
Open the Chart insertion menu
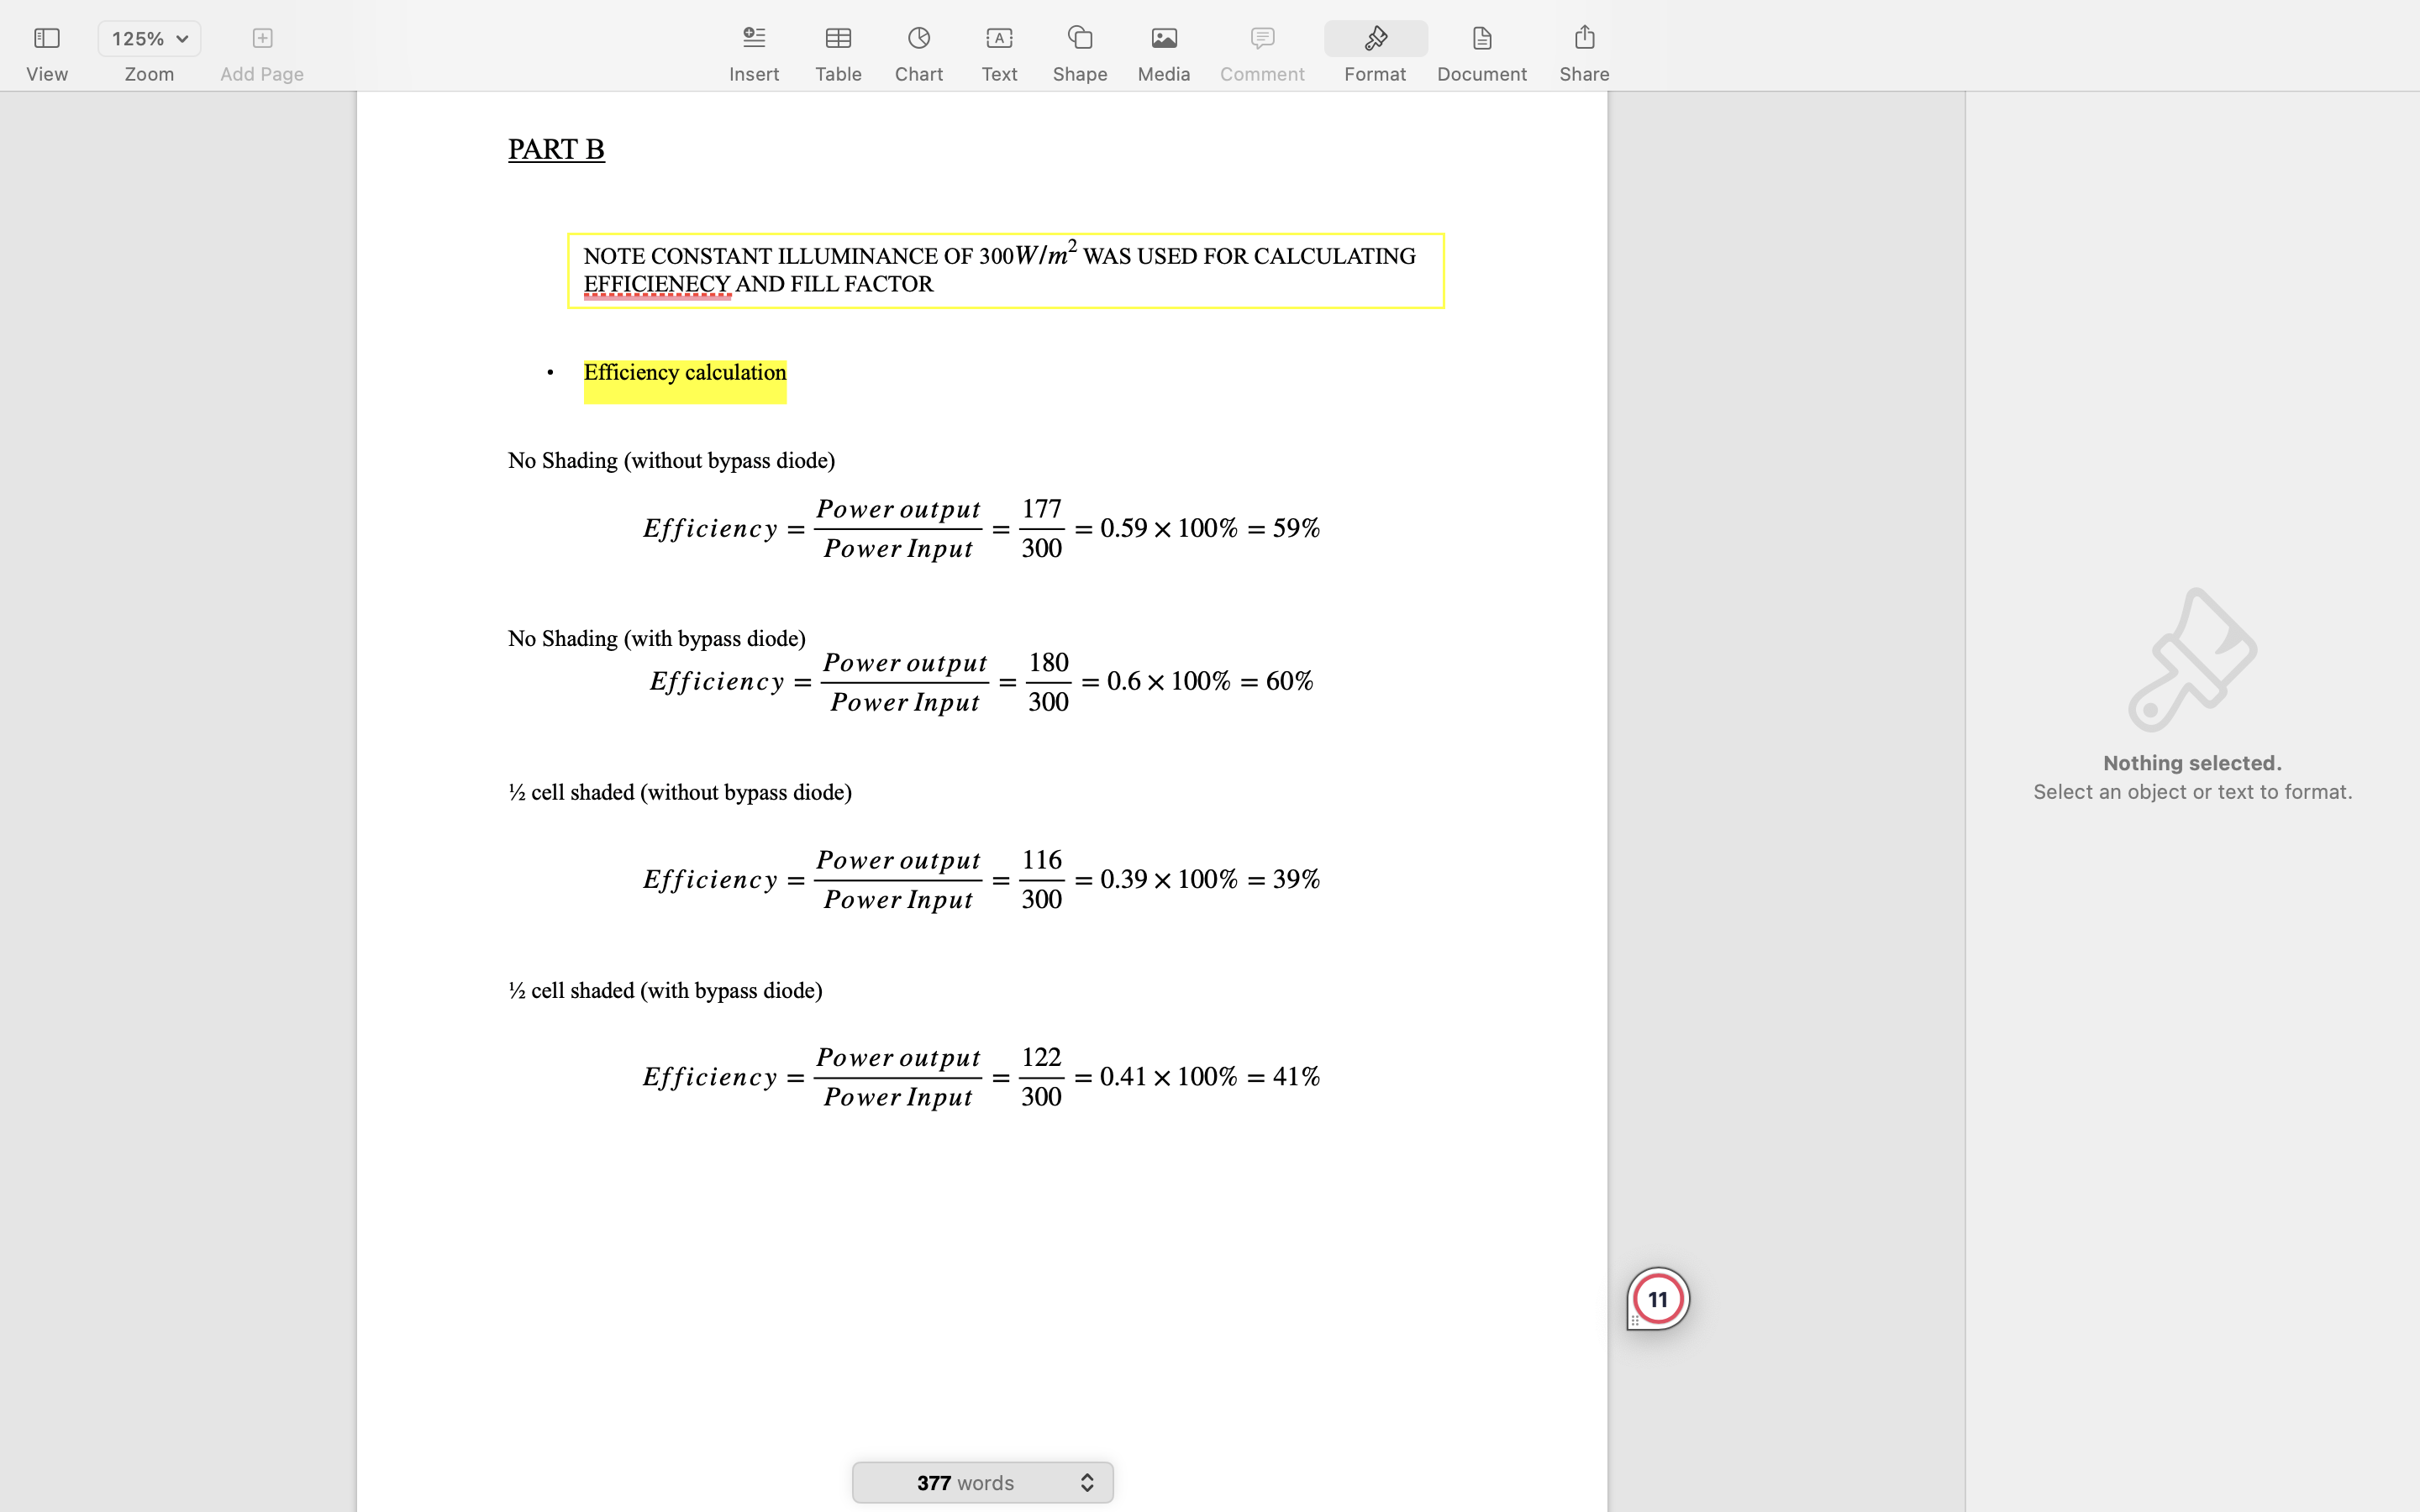coord(918,46)
